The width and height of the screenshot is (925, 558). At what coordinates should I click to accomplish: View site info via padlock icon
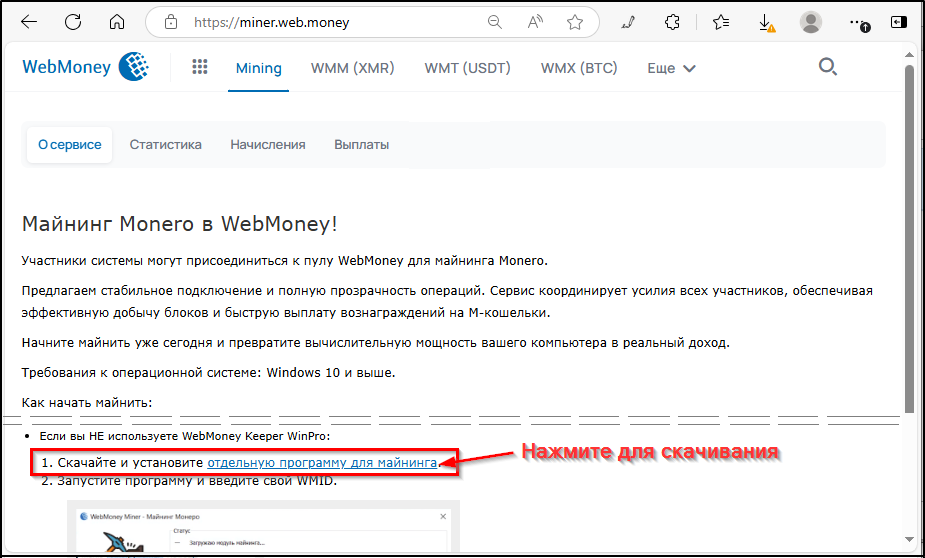(171, 22)
